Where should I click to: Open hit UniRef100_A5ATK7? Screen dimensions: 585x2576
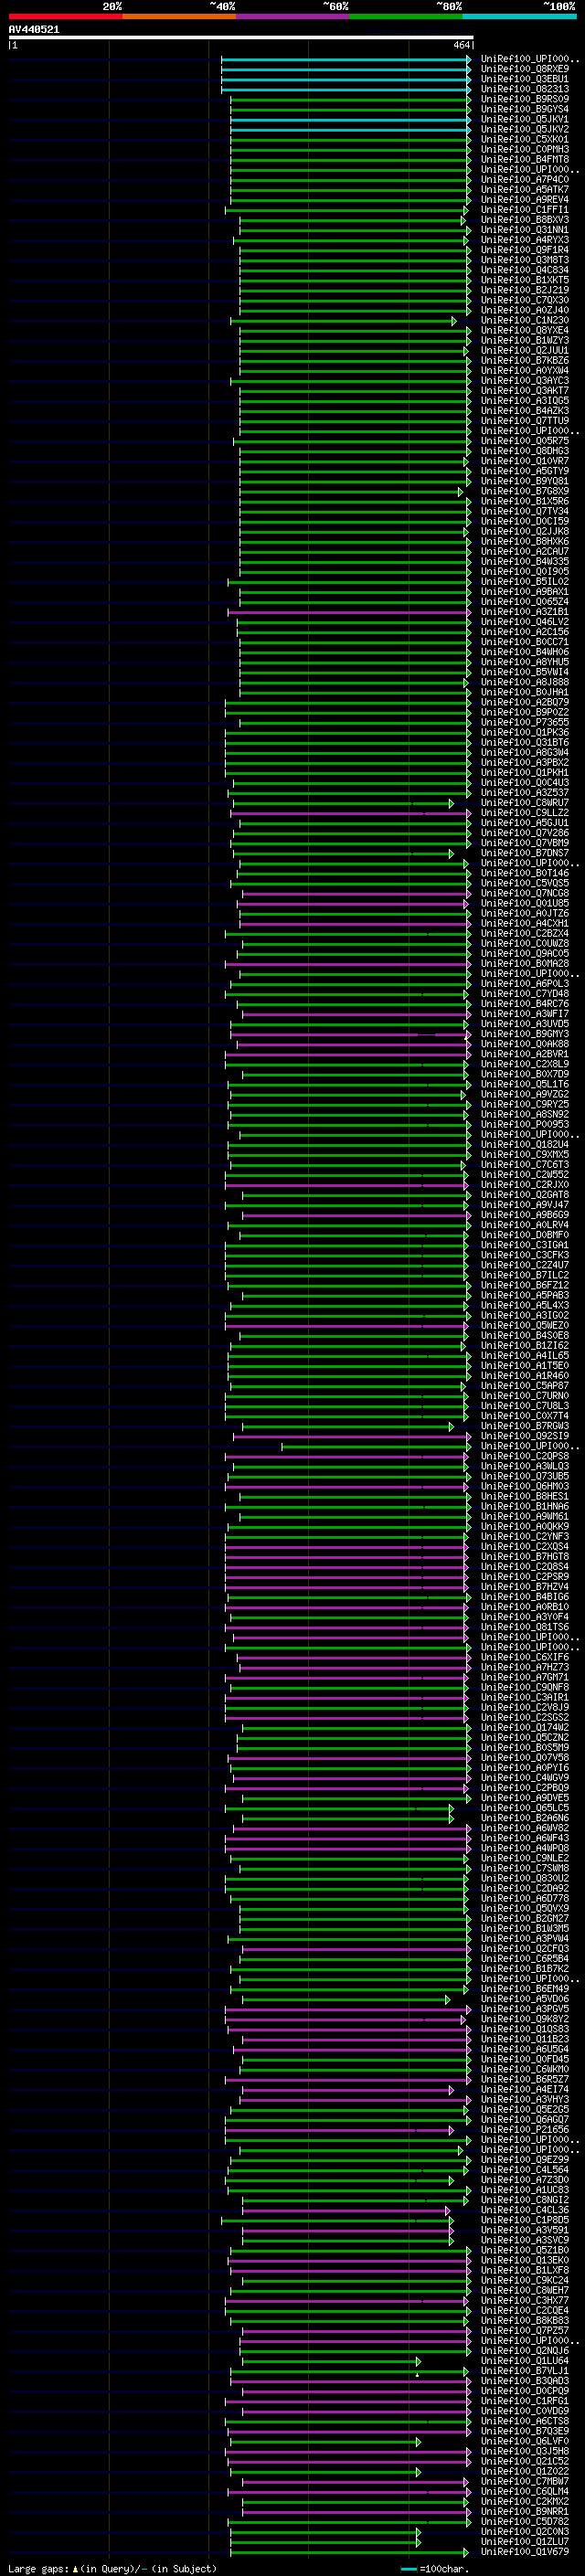[524, 190]
